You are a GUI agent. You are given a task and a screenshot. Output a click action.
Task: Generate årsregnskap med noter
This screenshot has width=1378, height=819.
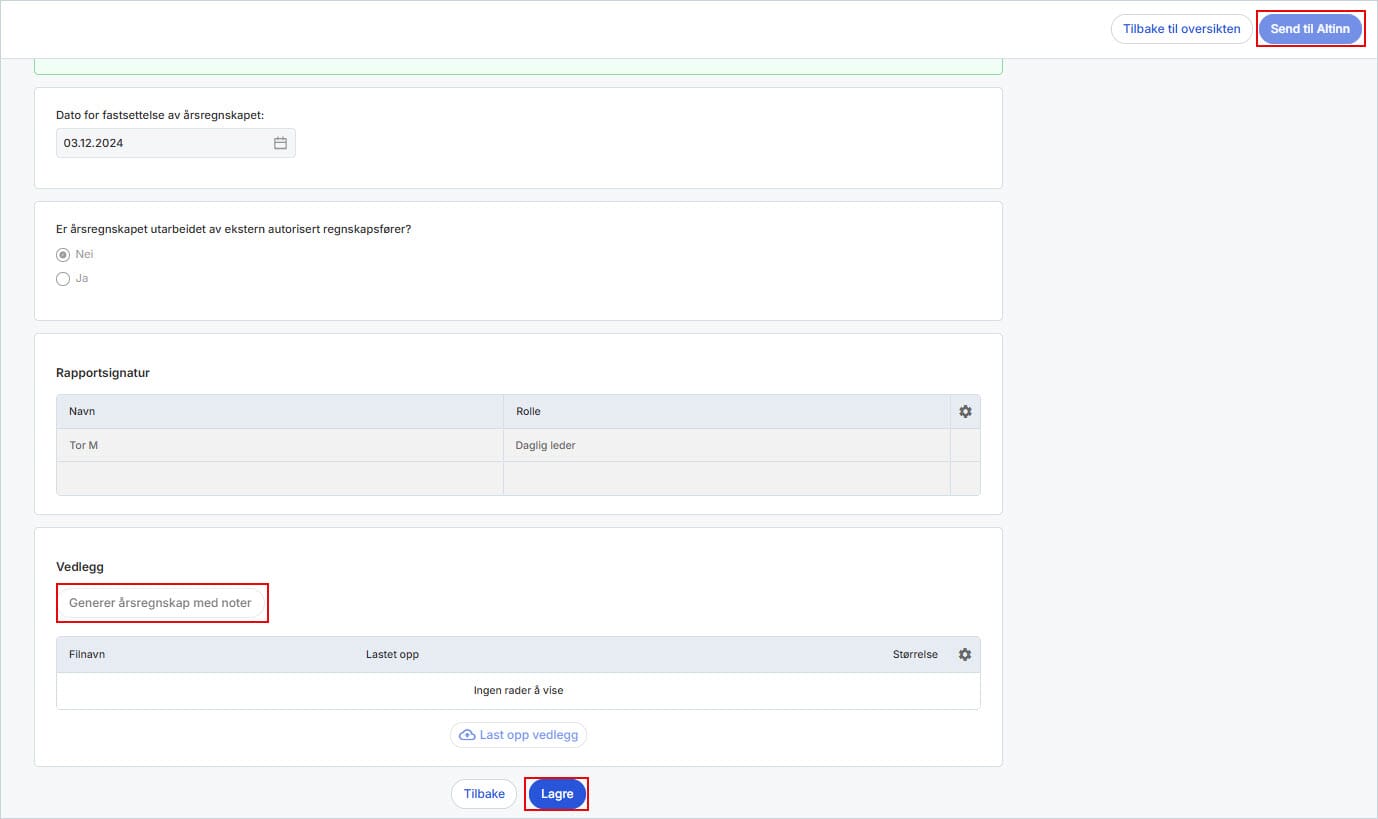pos(160,603)
